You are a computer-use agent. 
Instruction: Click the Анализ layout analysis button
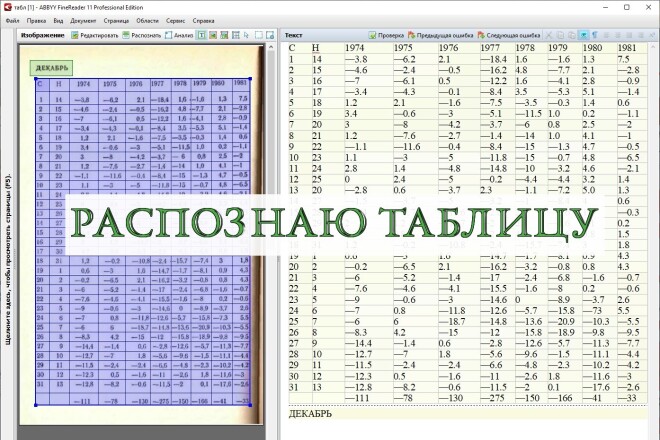point(179,35)
